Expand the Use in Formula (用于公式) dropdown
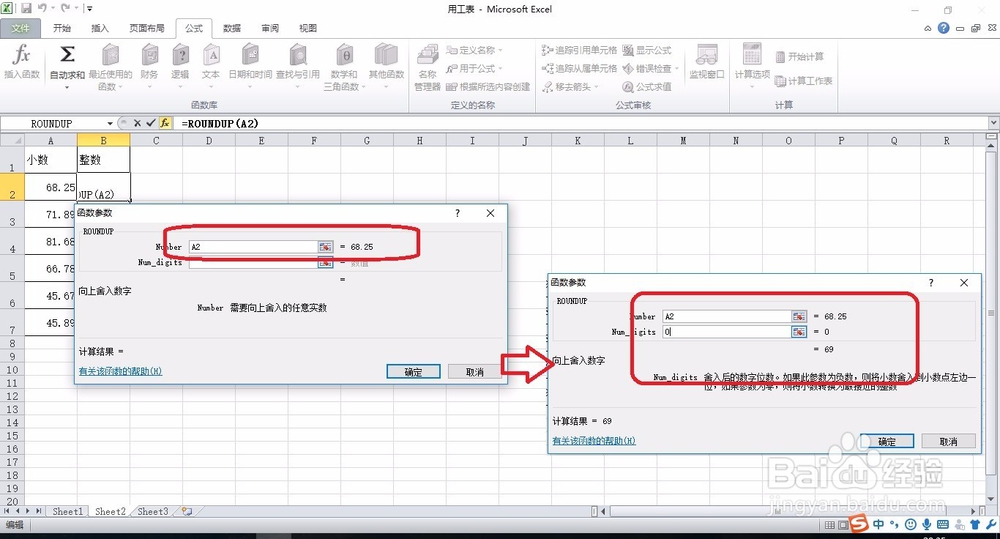This screenshot has width=1000, height=539. pos(500,68)
